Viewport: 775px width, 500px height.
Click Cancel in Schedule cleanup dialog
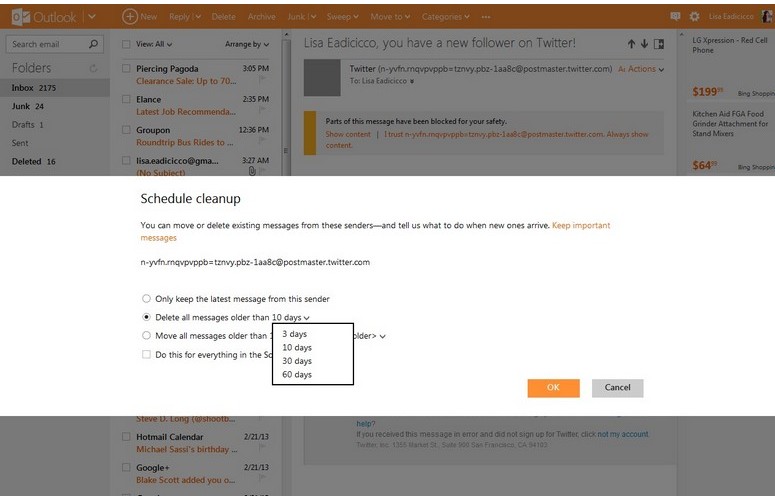(x=617, y=388)
